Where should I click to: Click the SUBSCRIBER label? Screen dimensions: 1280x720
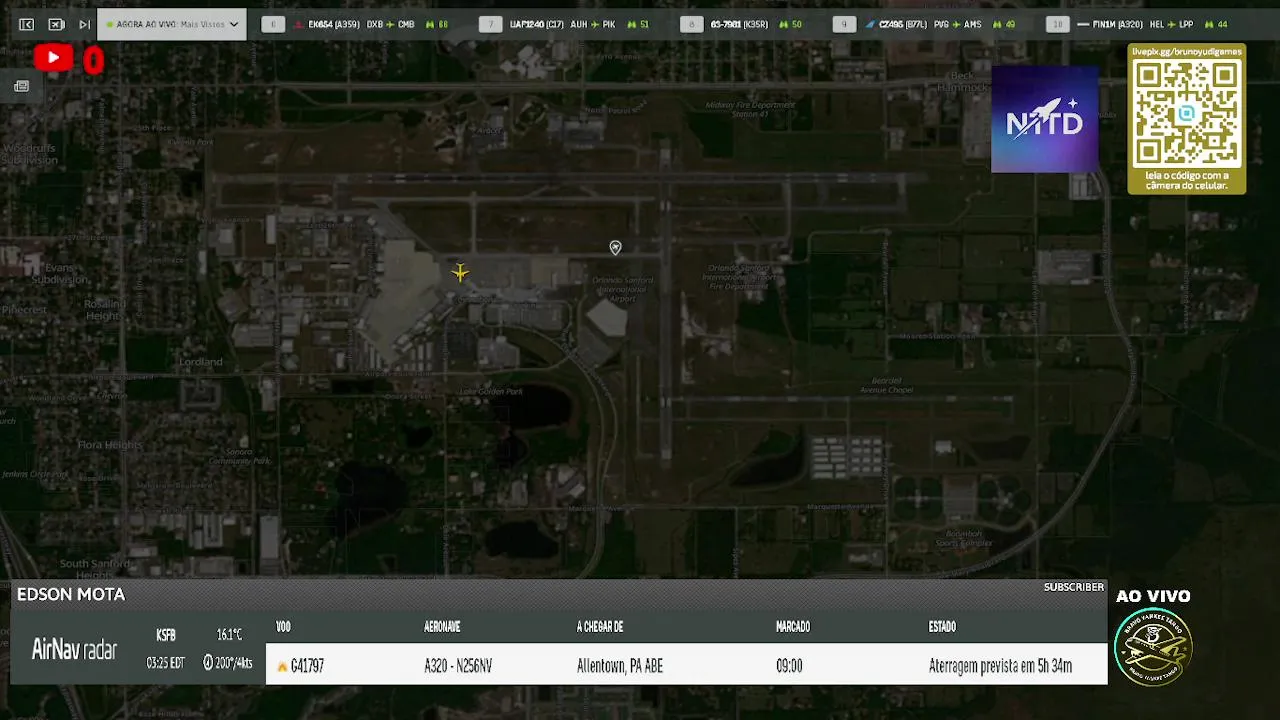click(x=1074, y=587)
